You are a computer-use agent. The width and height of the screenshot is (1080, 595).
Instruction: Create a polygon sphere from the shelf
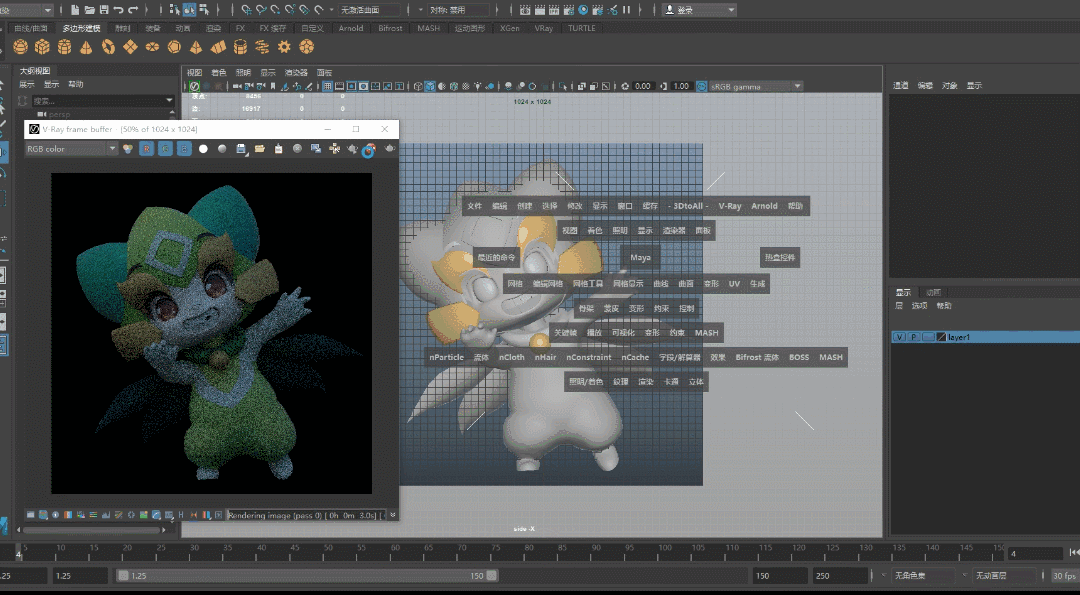coord(21,47)
